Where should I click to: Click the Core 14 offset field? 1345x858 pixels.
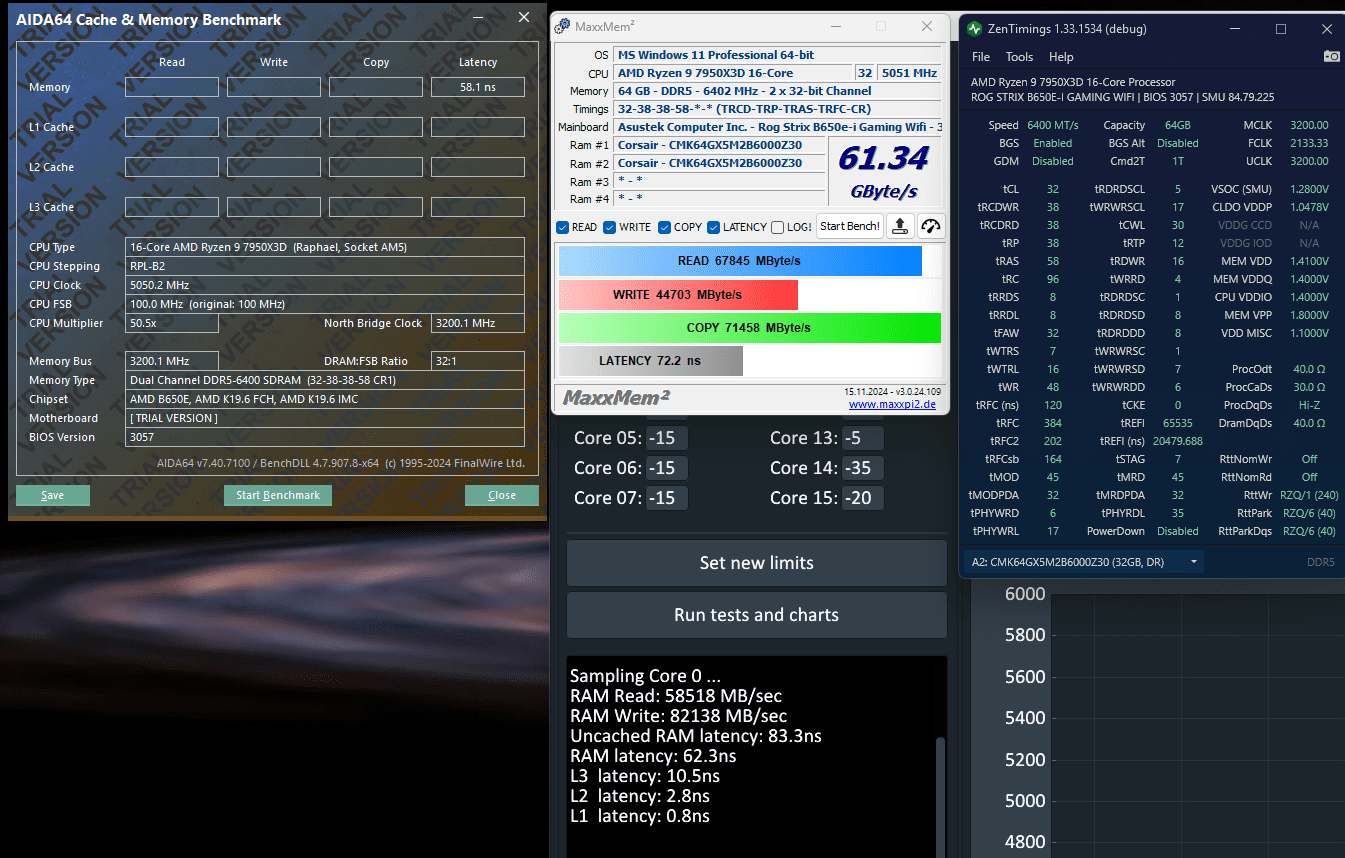point(863,468)
